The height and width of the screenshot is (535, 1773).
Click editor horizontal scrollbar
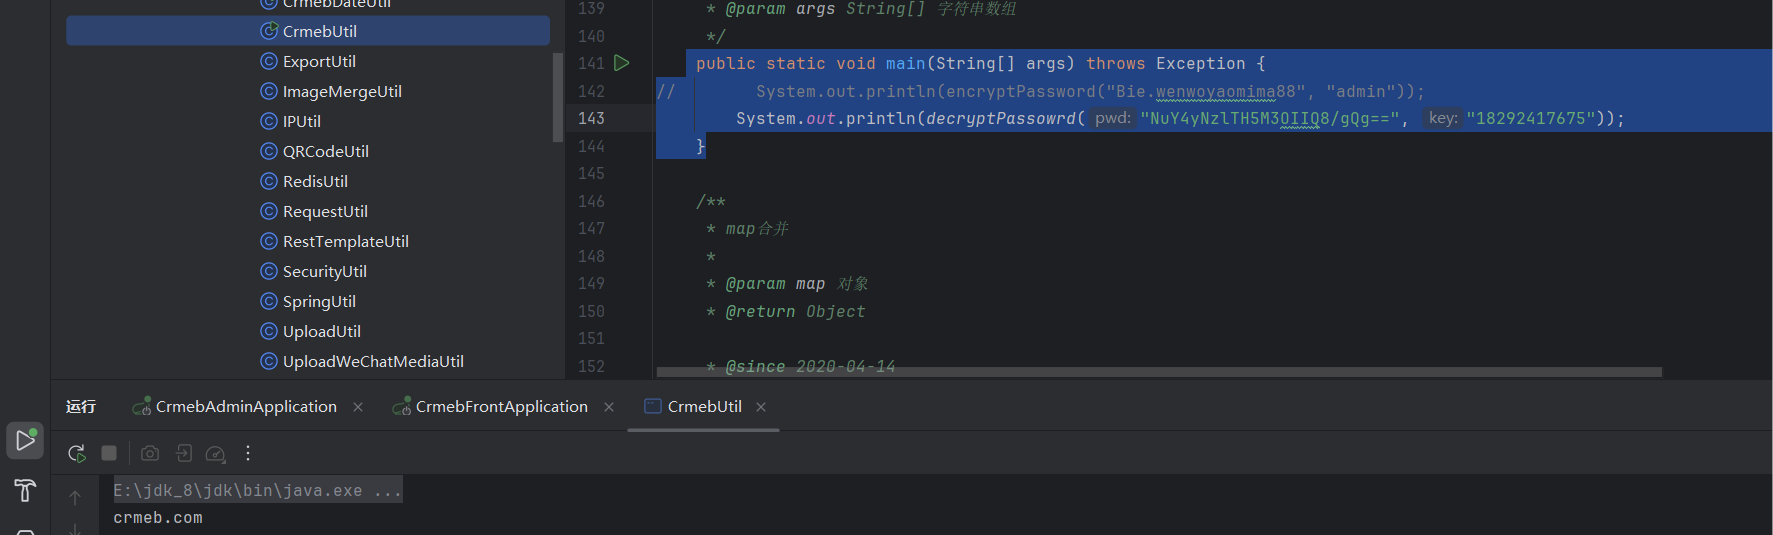(1158, 372)
